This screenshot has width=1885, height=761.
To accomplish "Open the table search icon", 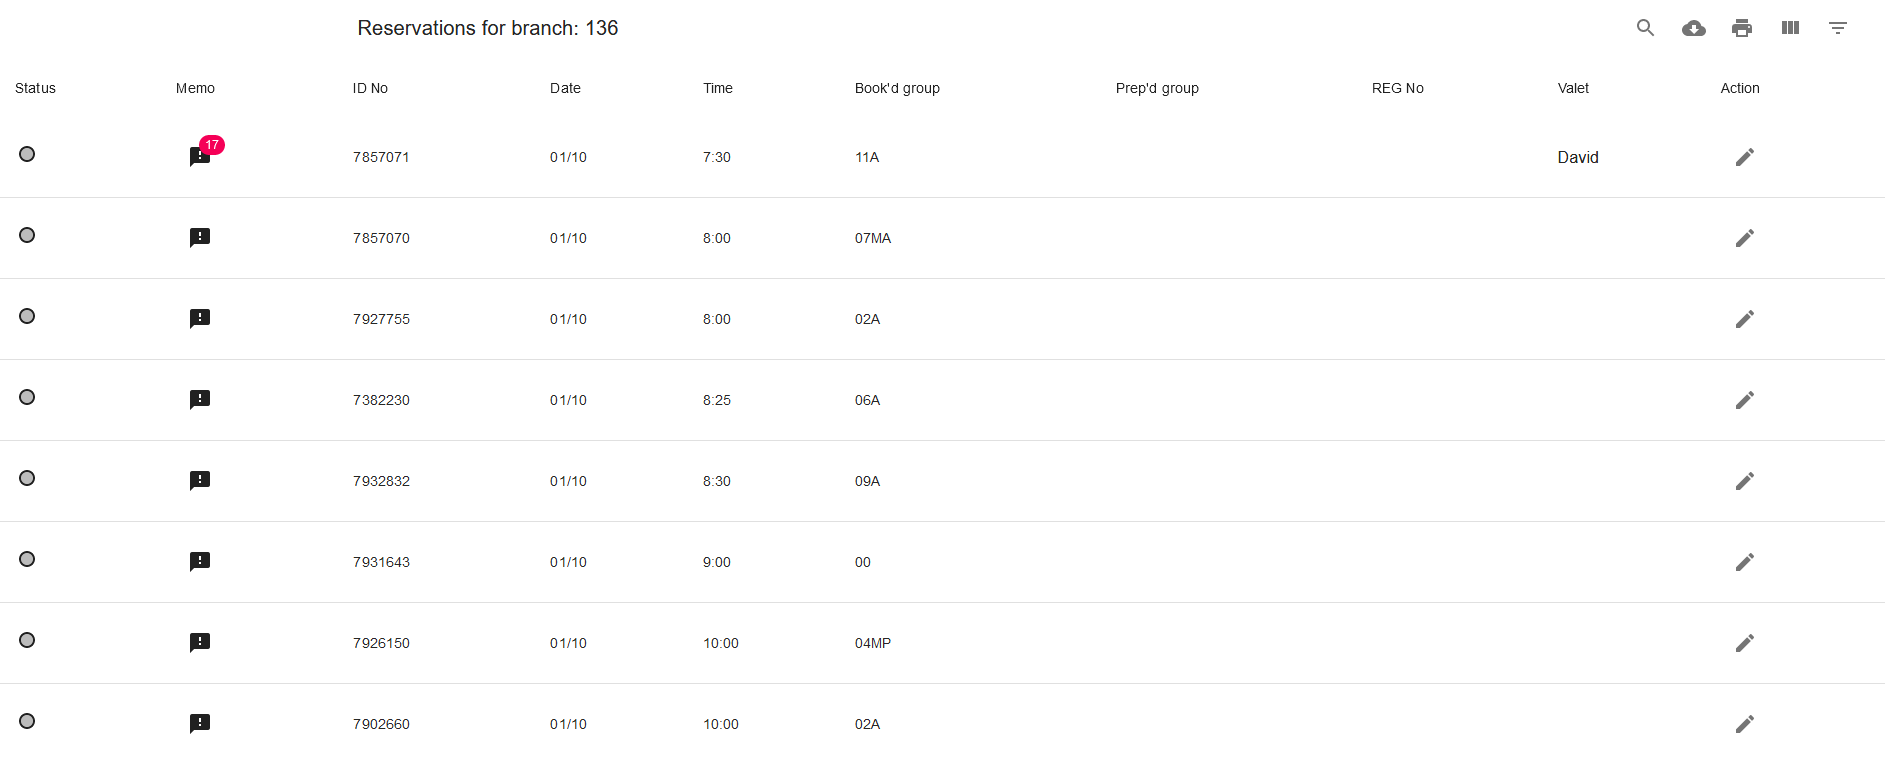I will pos(1645,28).
